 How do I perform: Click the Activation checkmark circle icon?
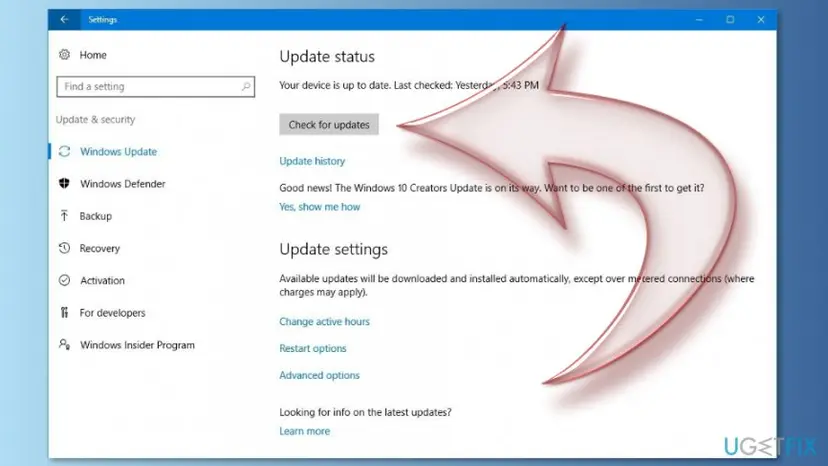64,280
